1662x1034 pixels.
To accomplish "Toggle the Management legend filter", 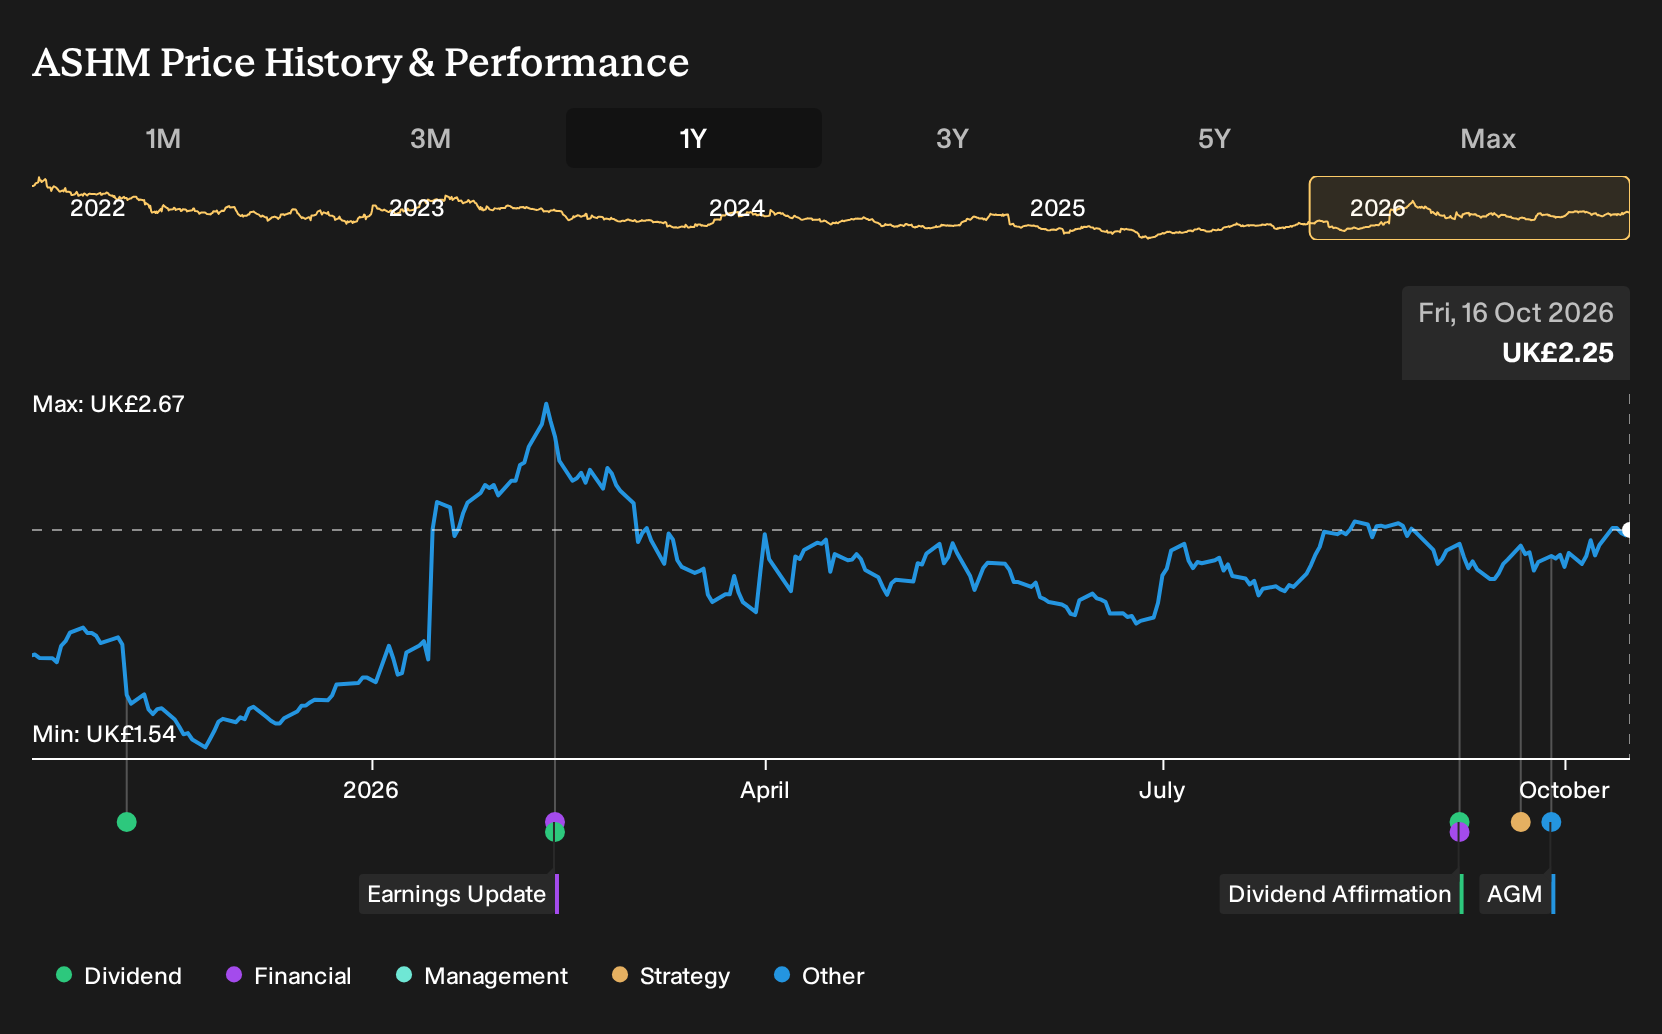I will [482, 976].
